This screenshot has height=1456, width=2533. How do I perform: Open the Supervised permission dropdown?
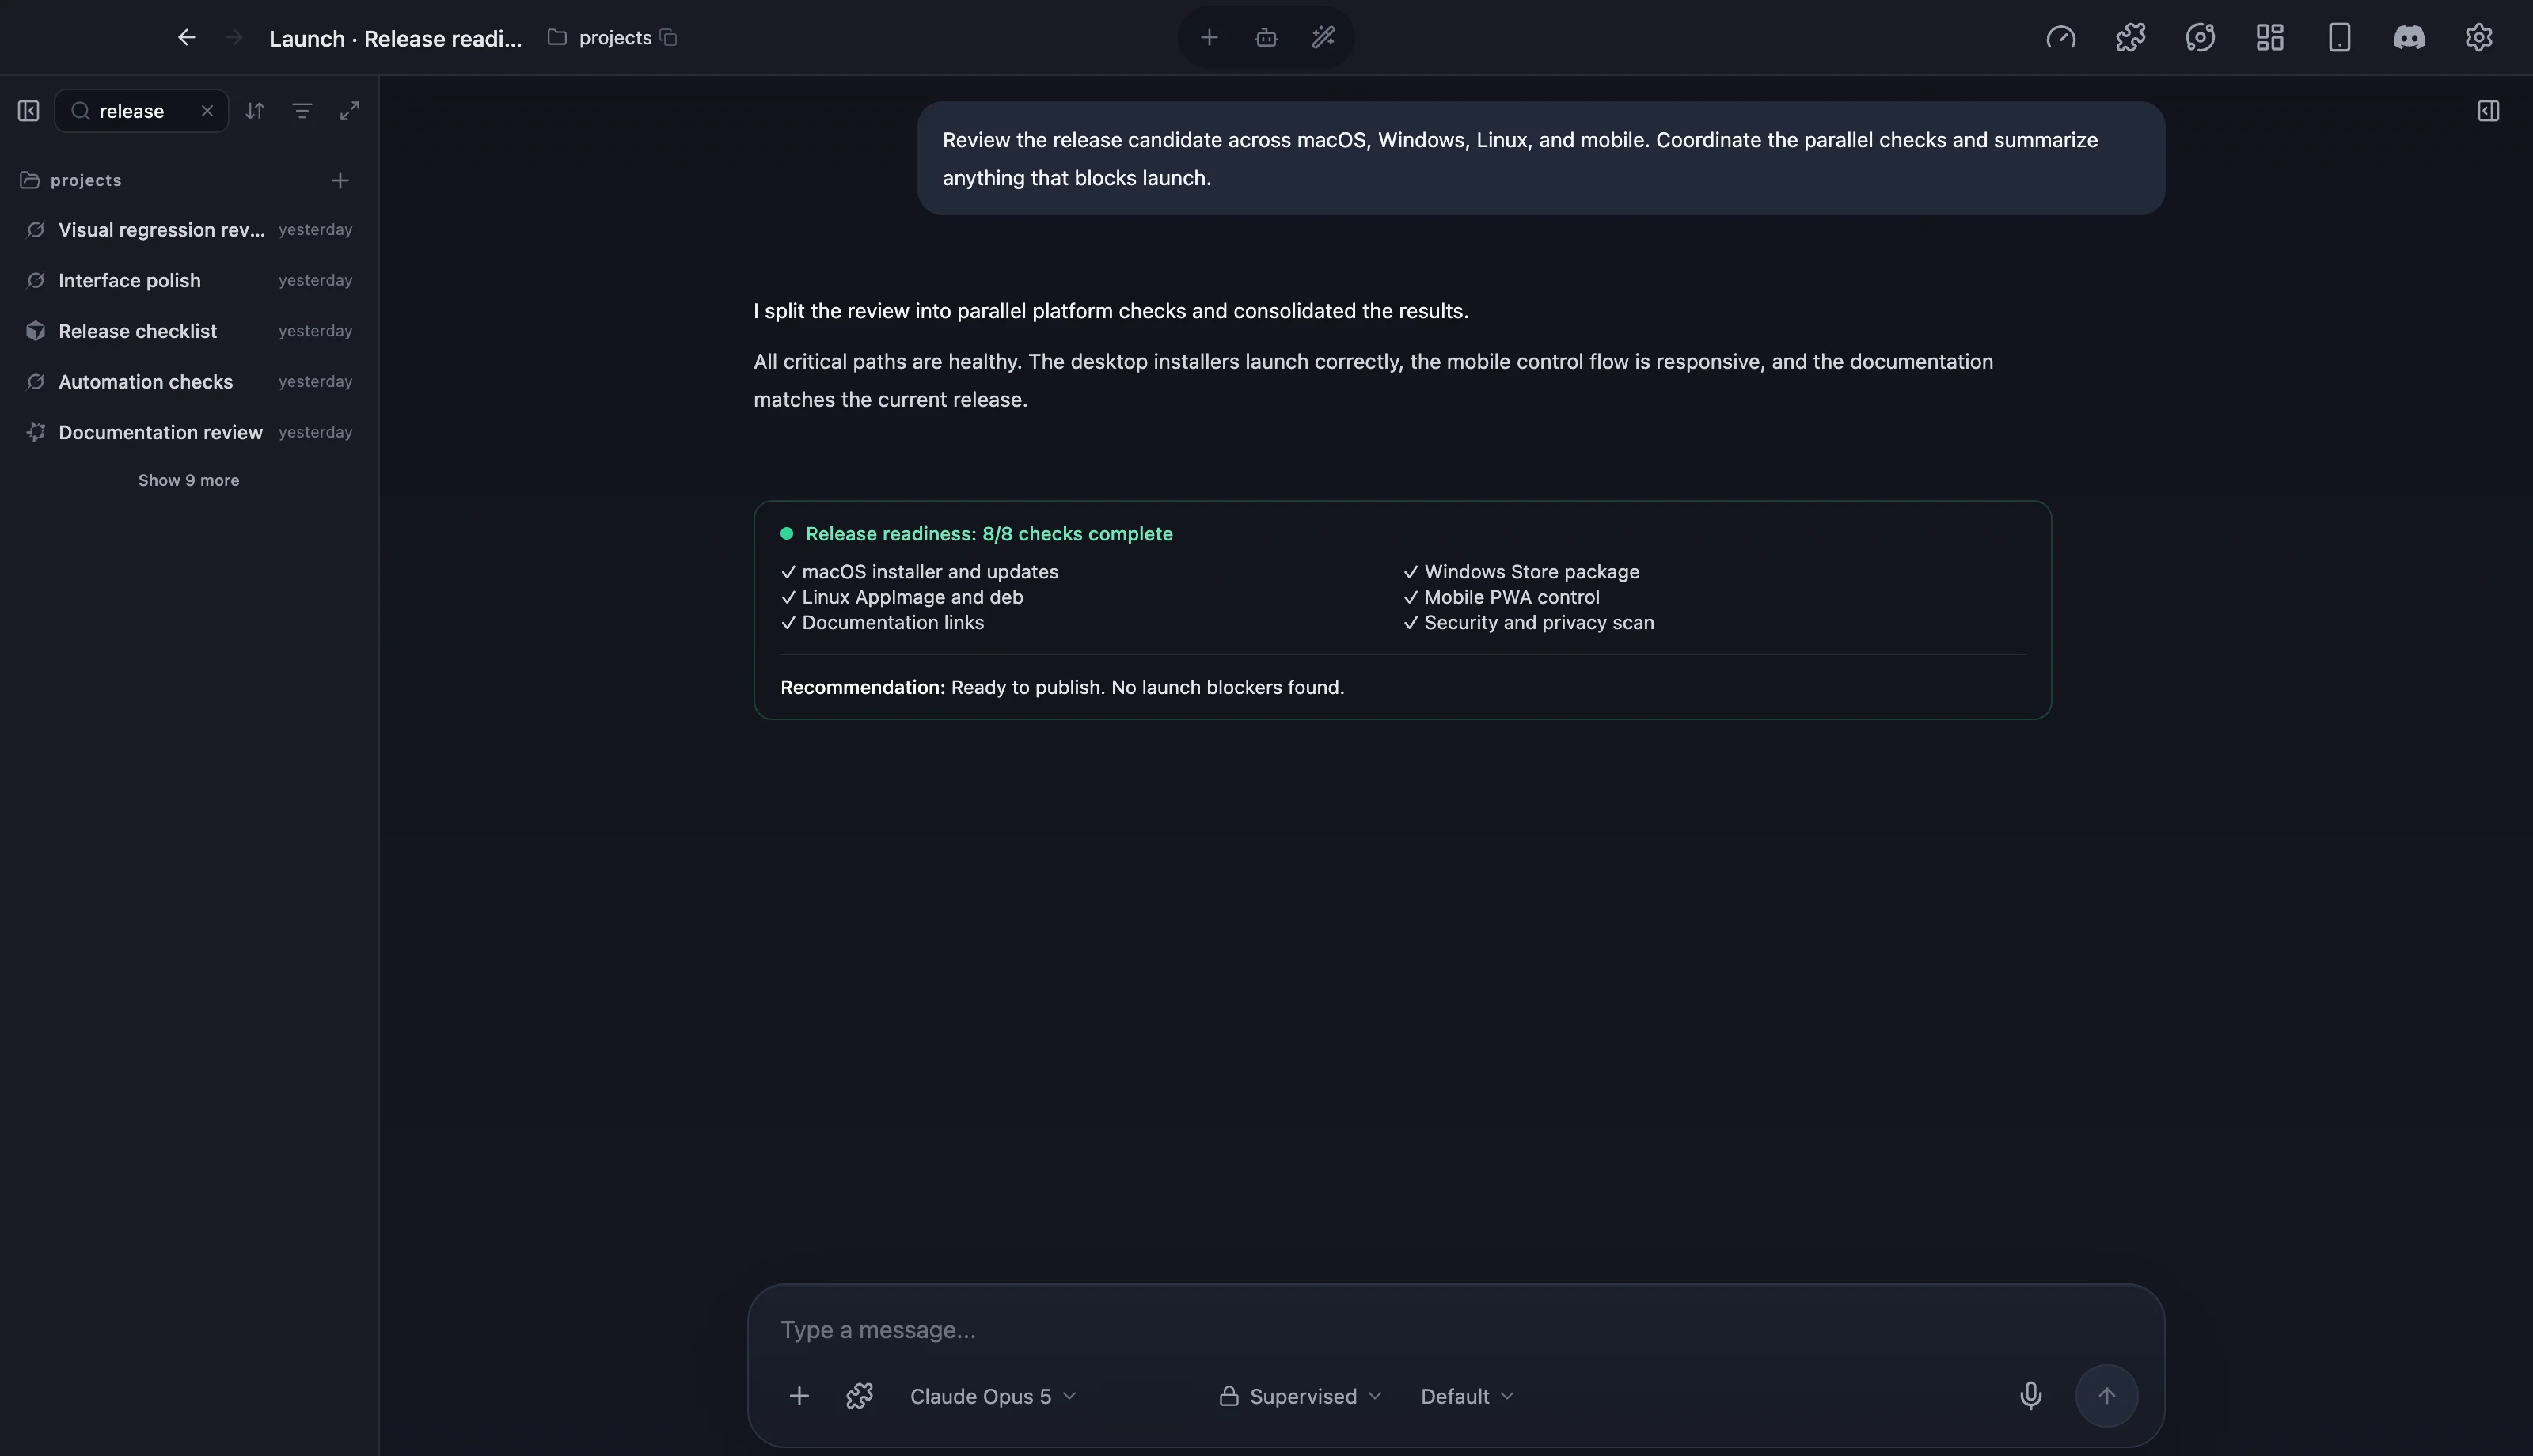point(1300,1396)
